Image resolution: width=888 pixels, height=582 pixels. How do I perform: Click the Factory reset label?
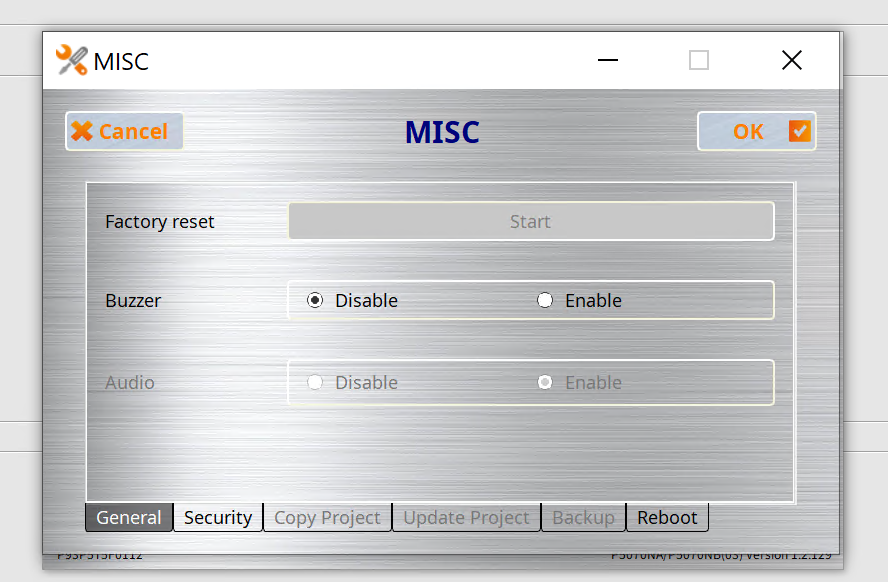(160, 221)
